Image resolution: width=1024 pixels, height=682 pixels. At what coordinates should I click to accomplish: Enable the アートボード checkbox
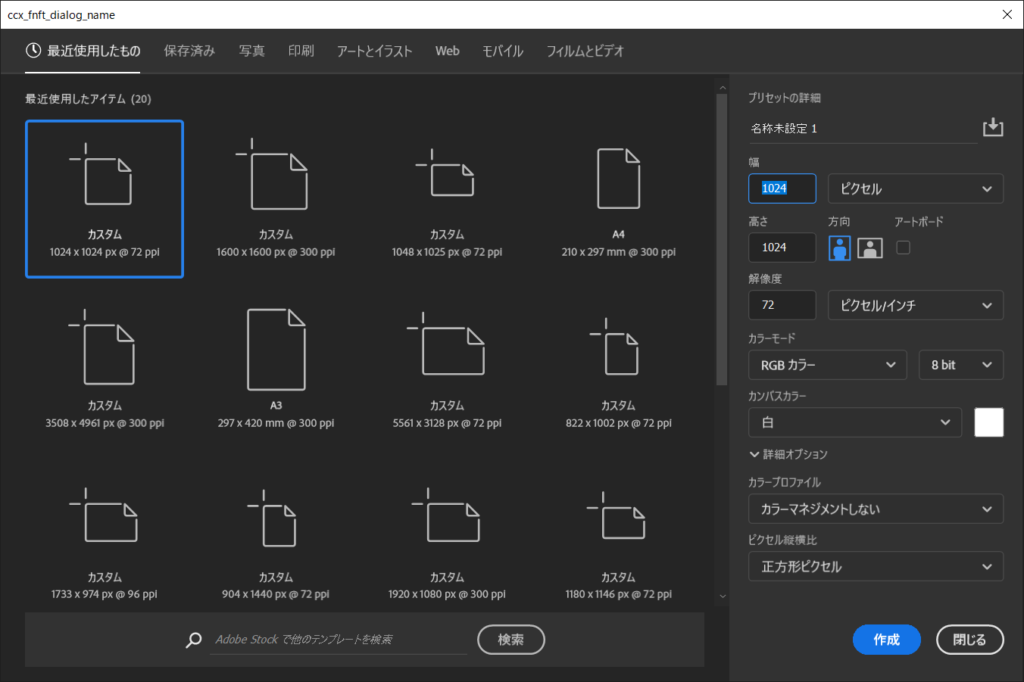point(903,247)
